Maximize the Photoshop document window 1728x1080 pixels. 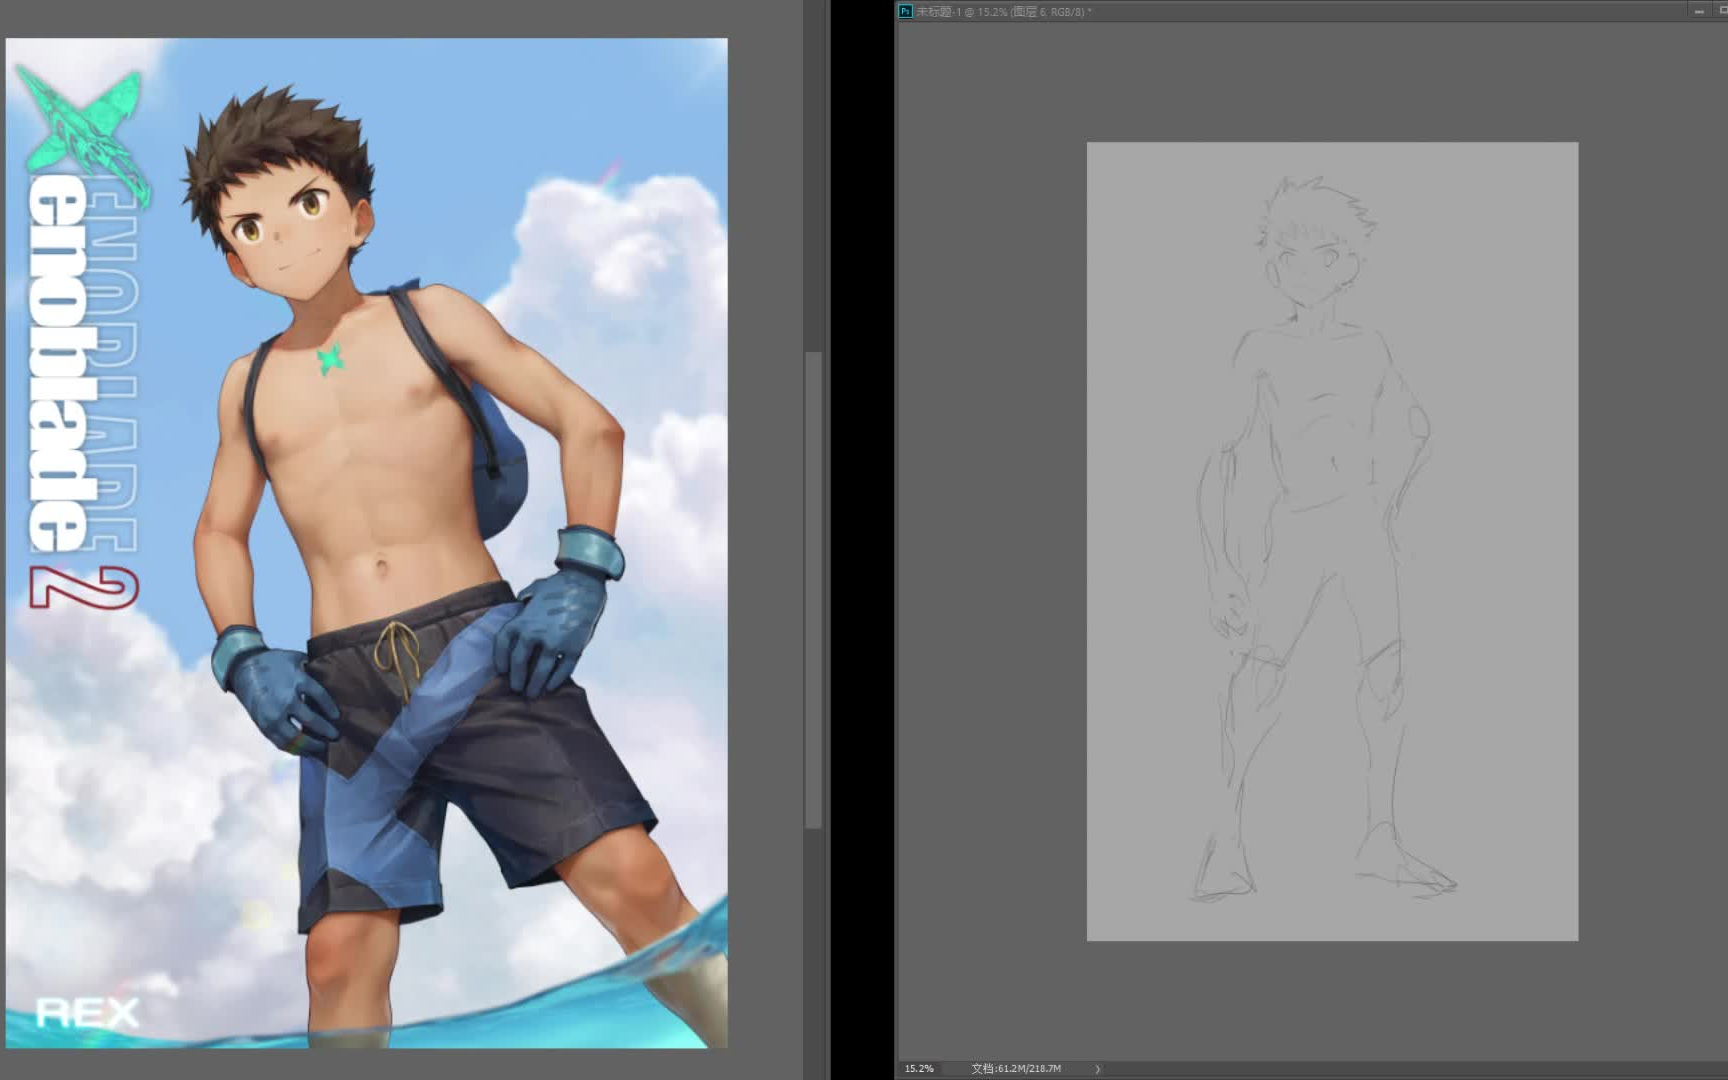(x=1722, y=11)
